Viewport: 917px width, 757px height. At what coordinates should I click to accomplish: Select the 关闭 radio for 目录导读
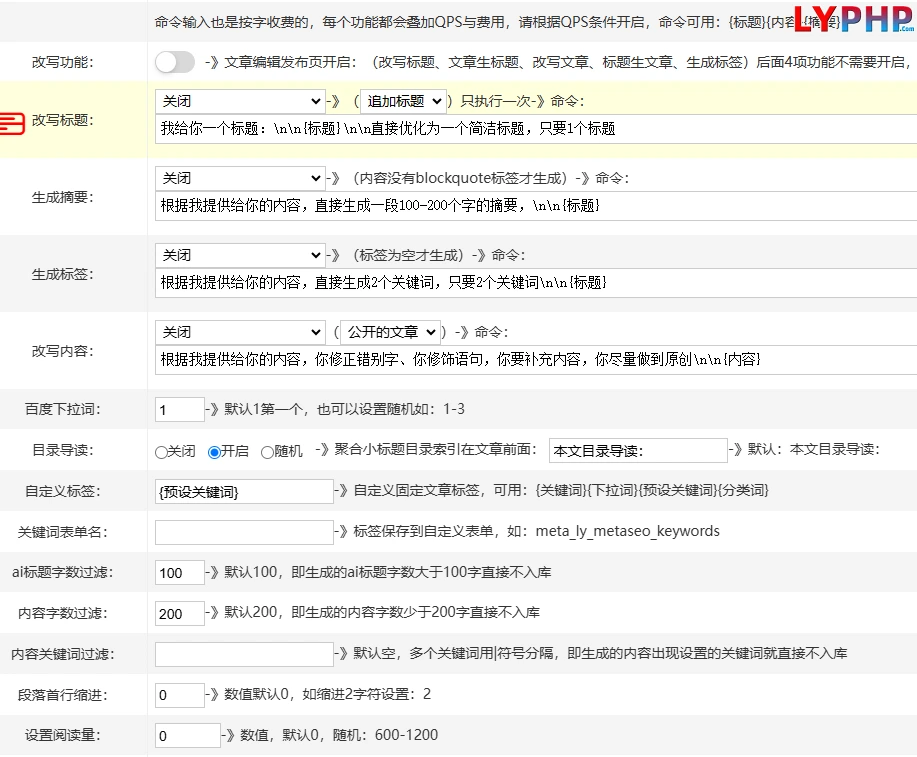(161, 452)
